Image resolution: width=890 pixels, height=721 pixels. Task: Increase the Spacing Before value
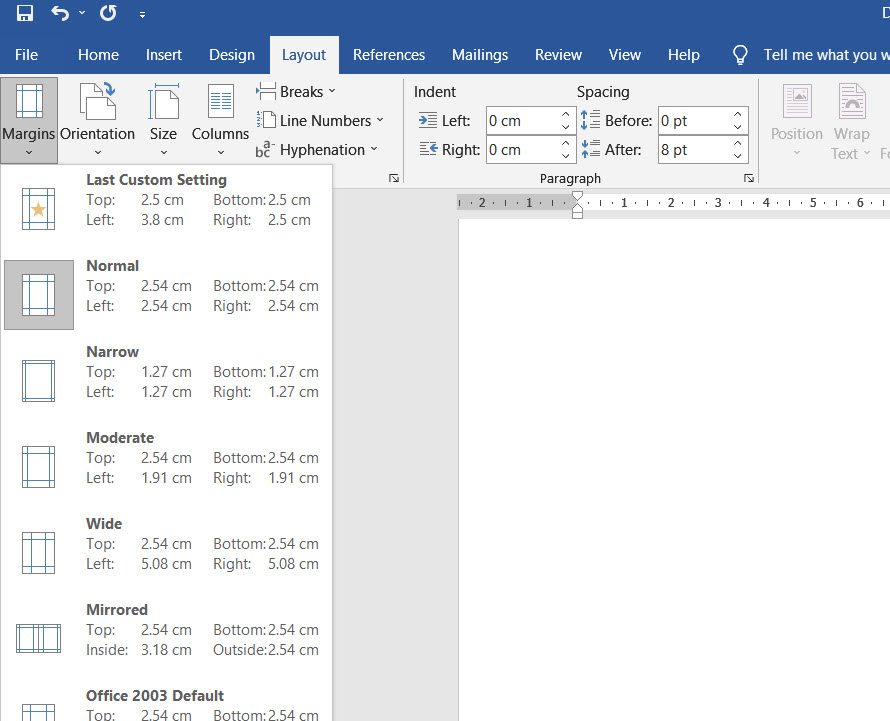pos(737,114)
